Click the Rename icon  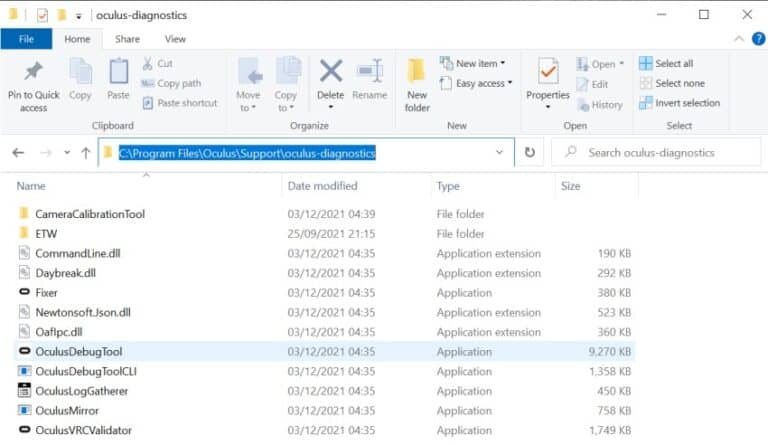(x=370, y=71)
